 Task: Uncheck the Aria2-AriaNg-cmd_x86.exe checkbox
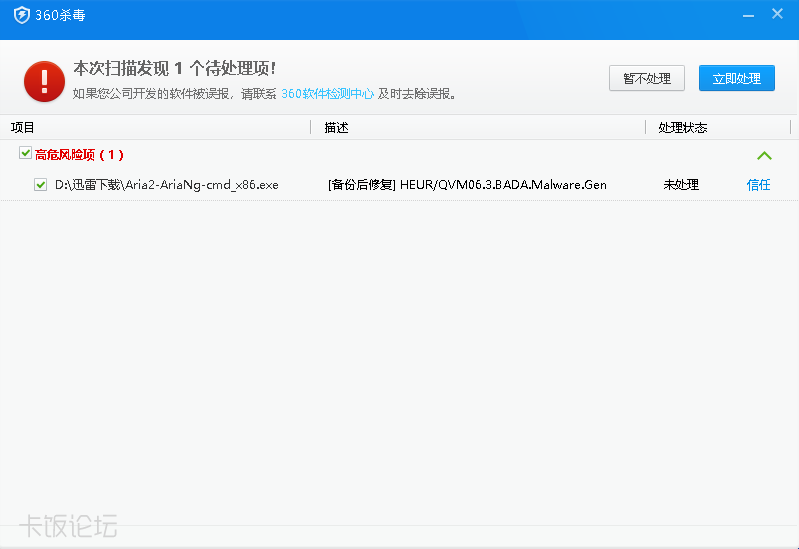41,185
